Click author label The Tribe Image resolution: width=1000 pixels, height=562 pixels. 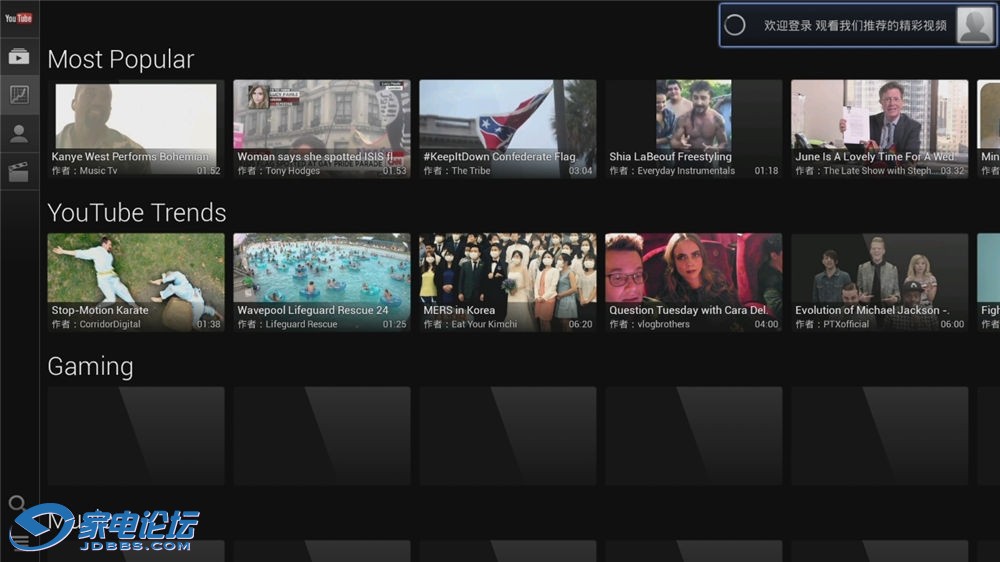tap(471, 171)
